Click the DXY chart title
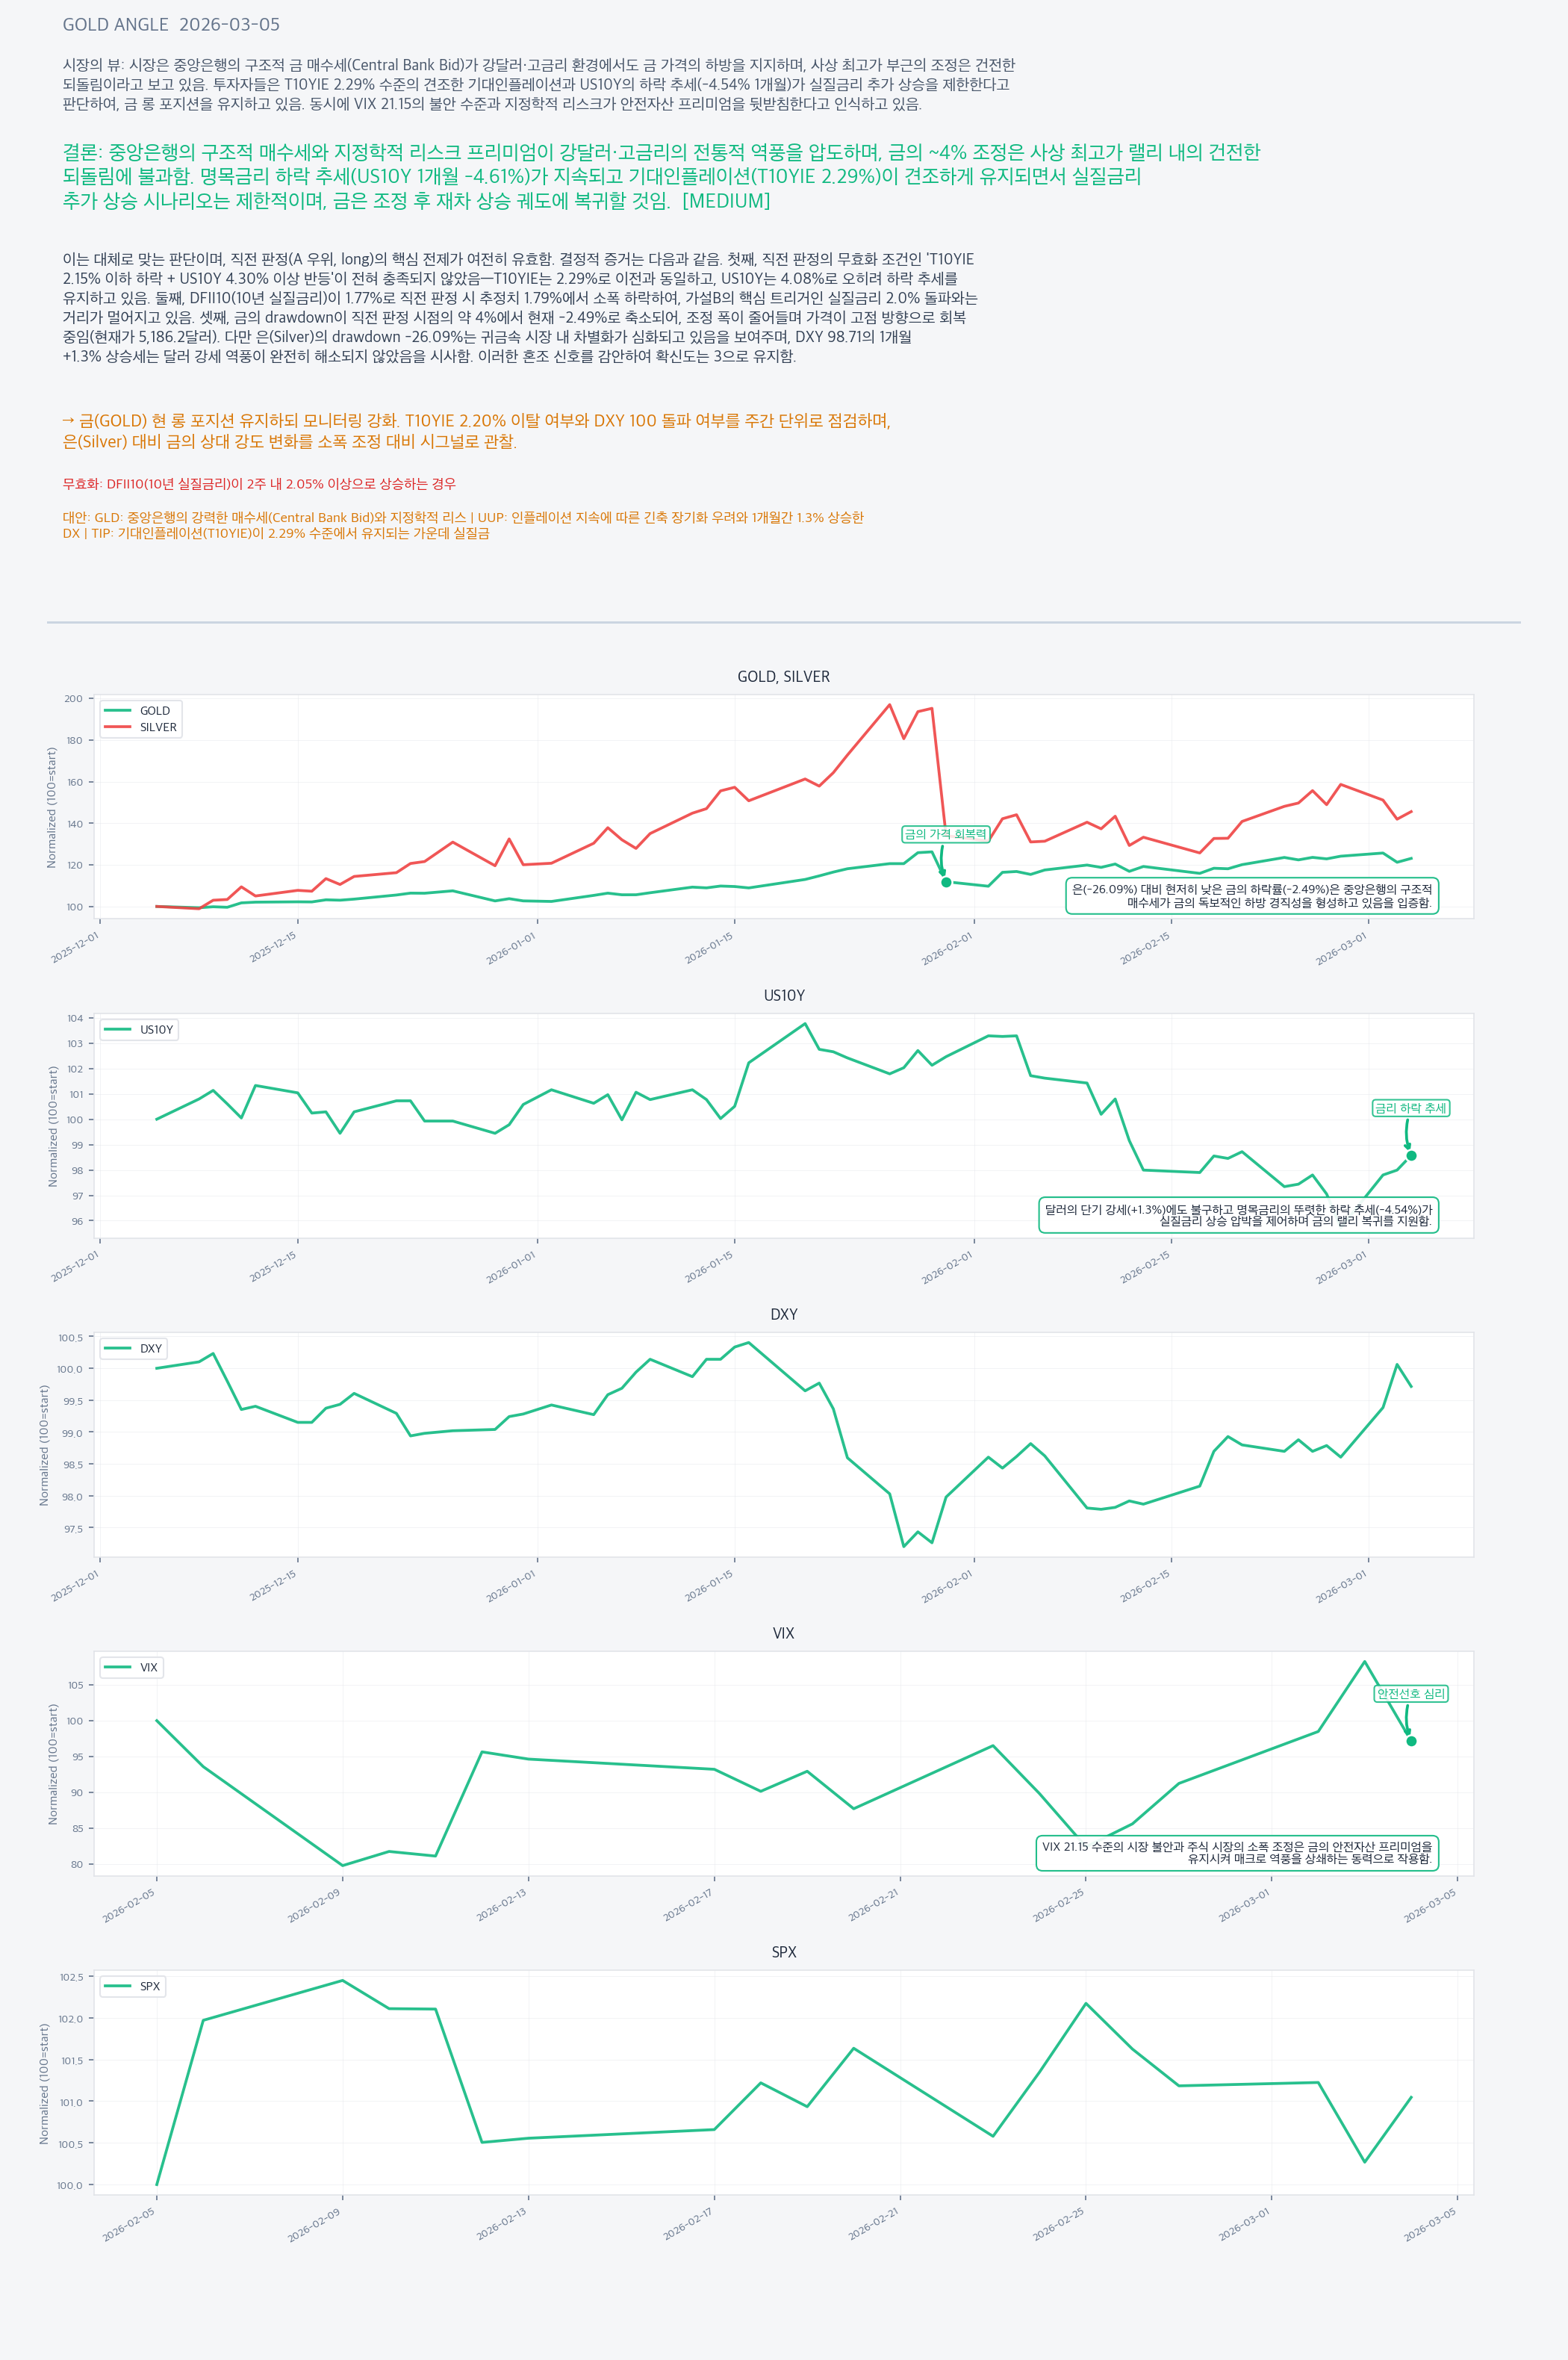The width and height of the screenshot is (1568, 2360). (783, 1315)
